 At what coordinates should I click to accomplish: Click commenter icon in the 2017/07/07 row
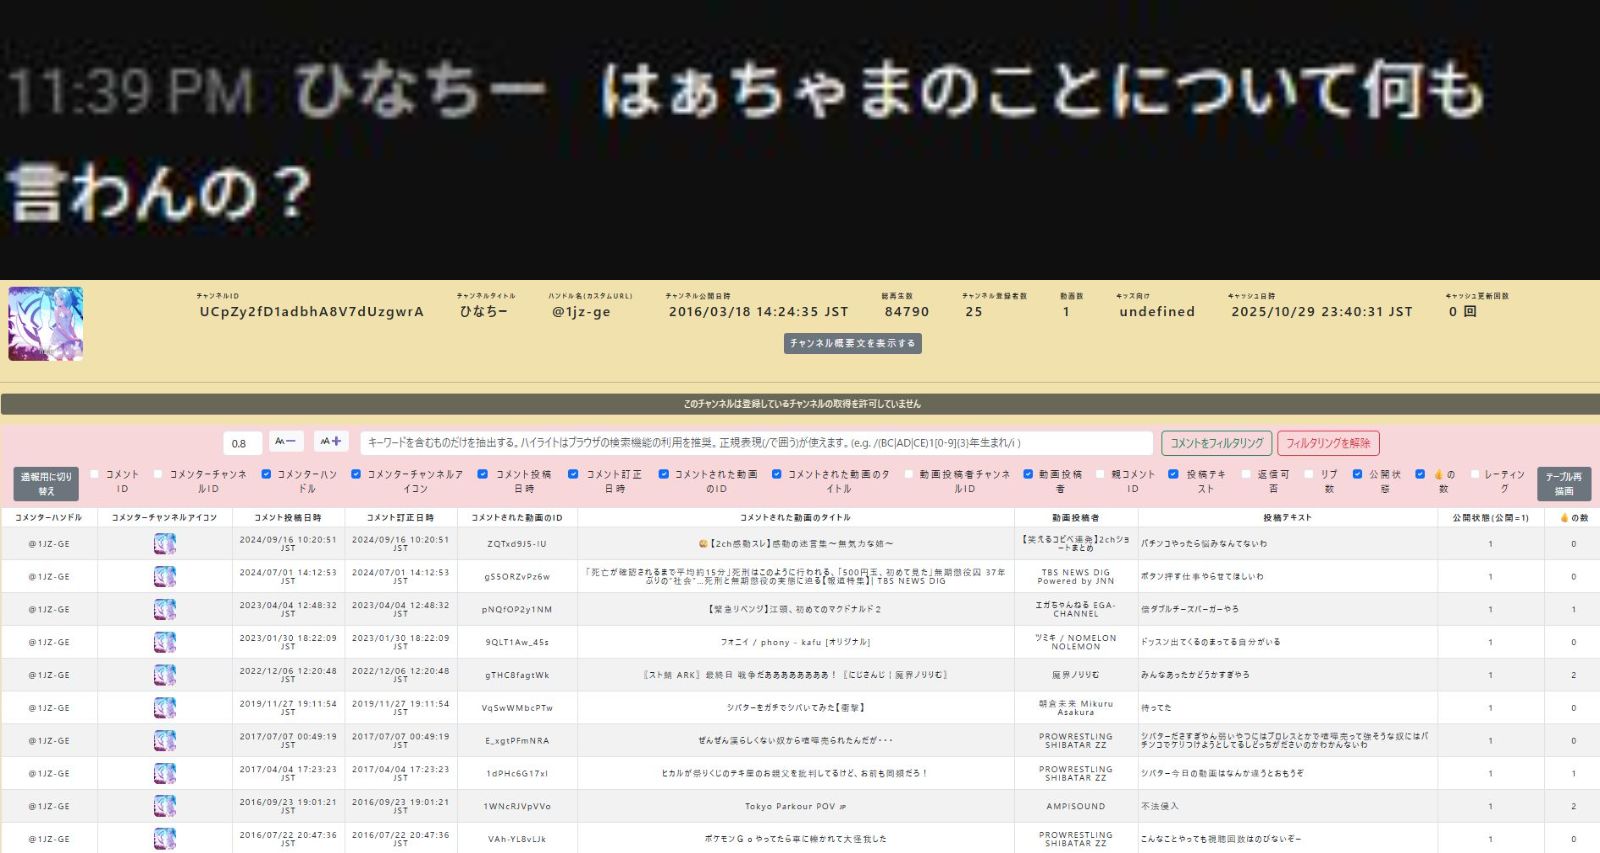(165, 741)
